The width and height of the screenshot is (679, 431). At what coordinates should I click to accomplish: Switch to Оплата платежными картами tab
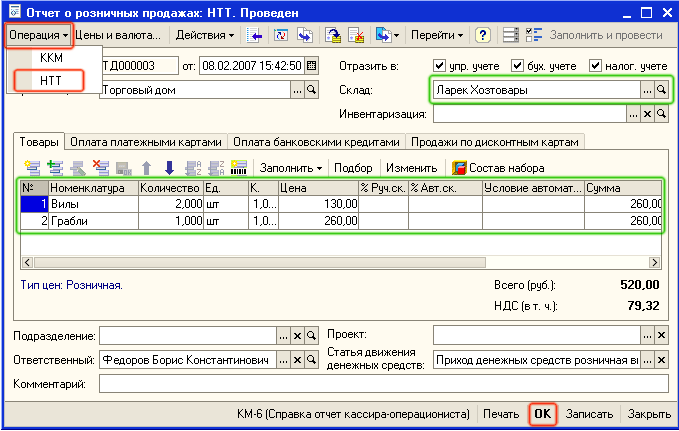[146, 142]
